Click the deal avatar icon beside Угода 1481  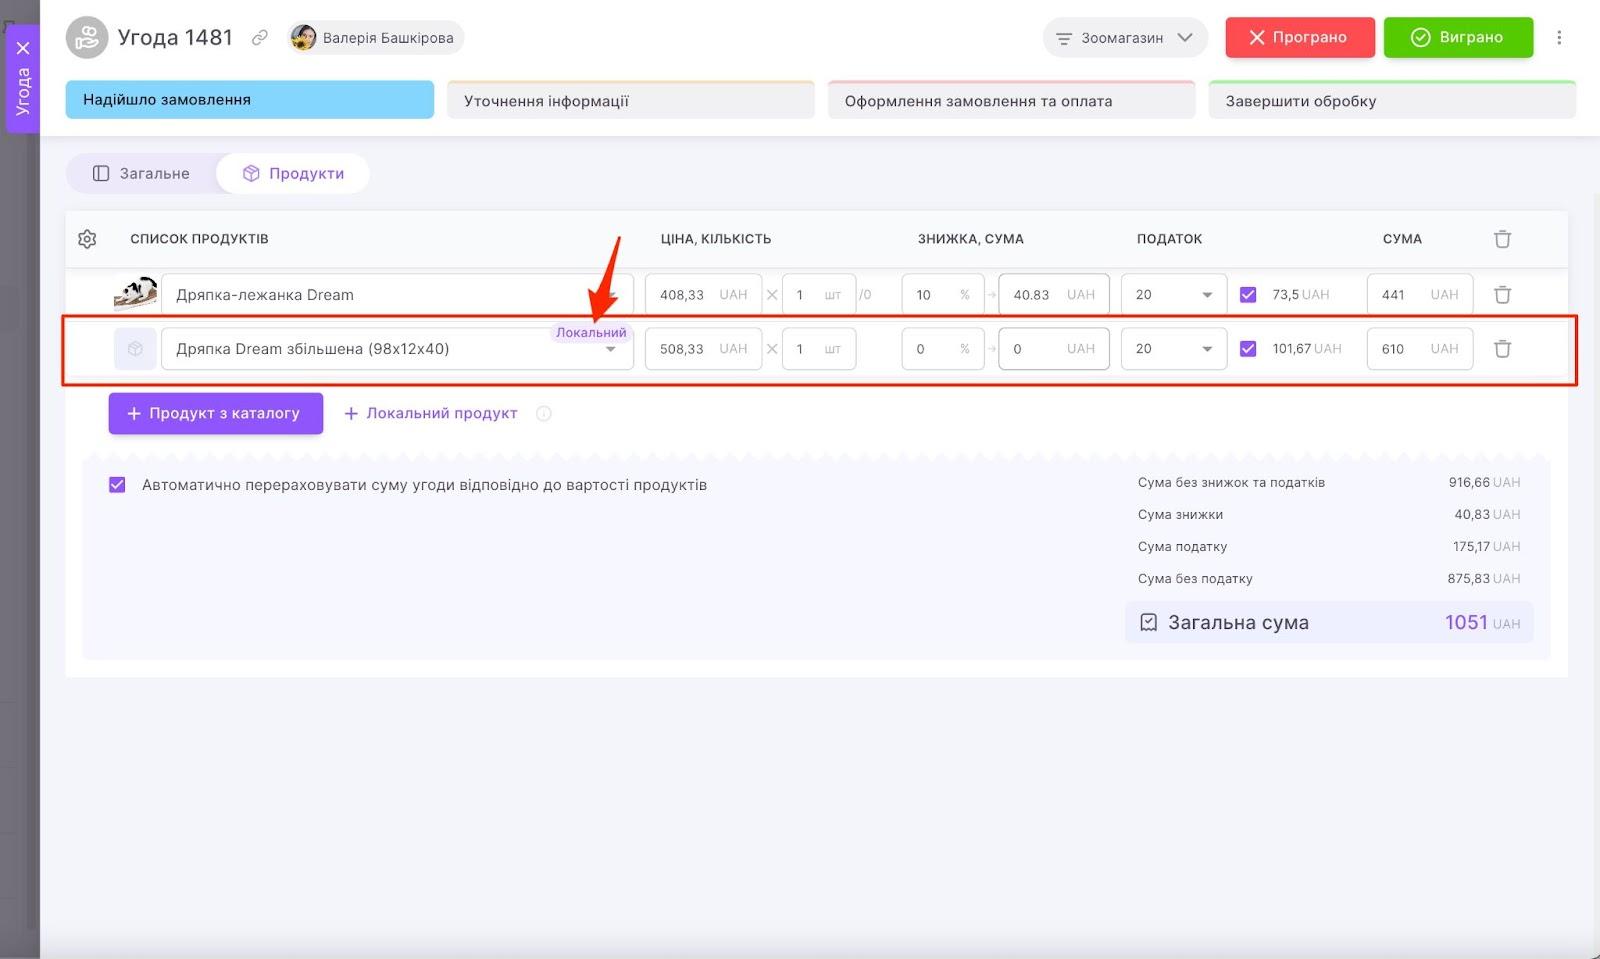click(87, 38)
